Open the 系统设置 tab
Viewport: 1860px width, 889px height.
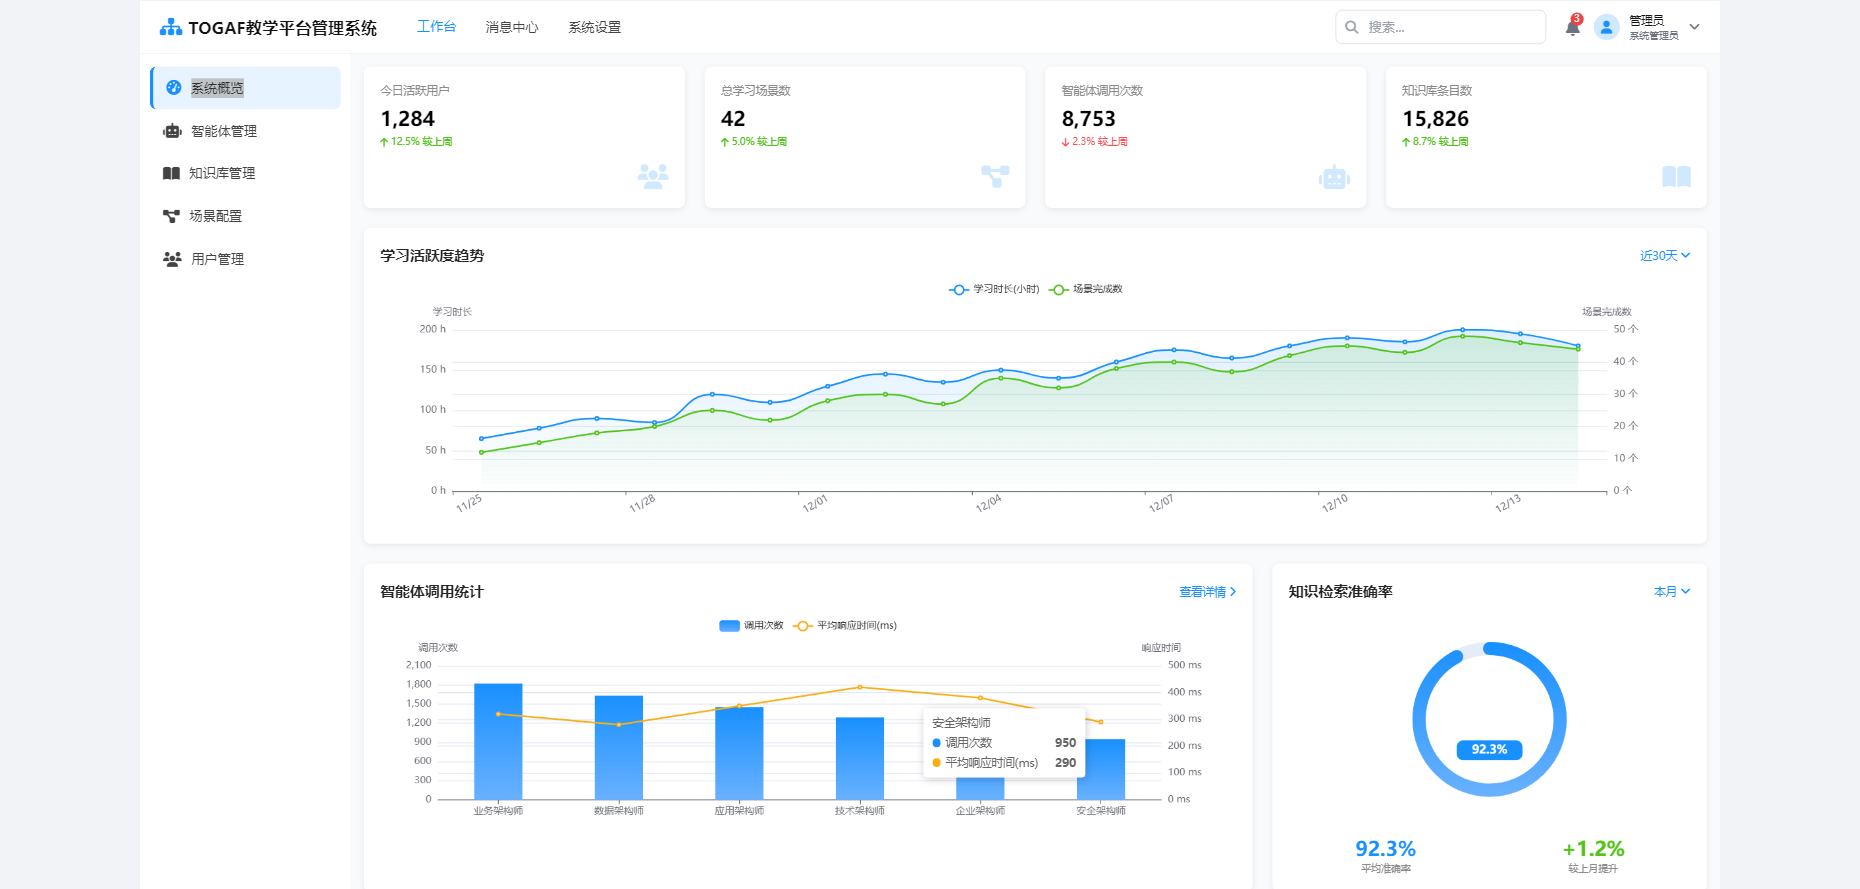pos(595,27)
